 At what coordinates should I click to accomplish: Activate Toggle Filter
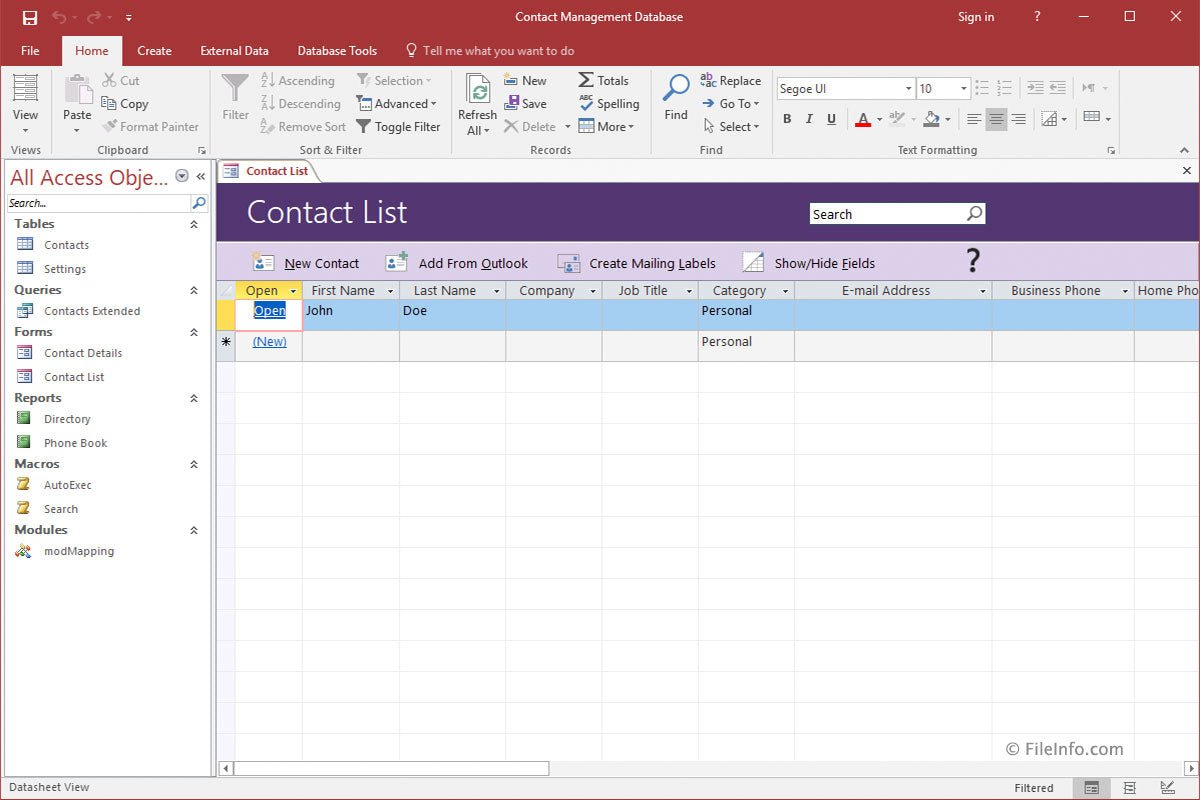click(x=399, y=126)
